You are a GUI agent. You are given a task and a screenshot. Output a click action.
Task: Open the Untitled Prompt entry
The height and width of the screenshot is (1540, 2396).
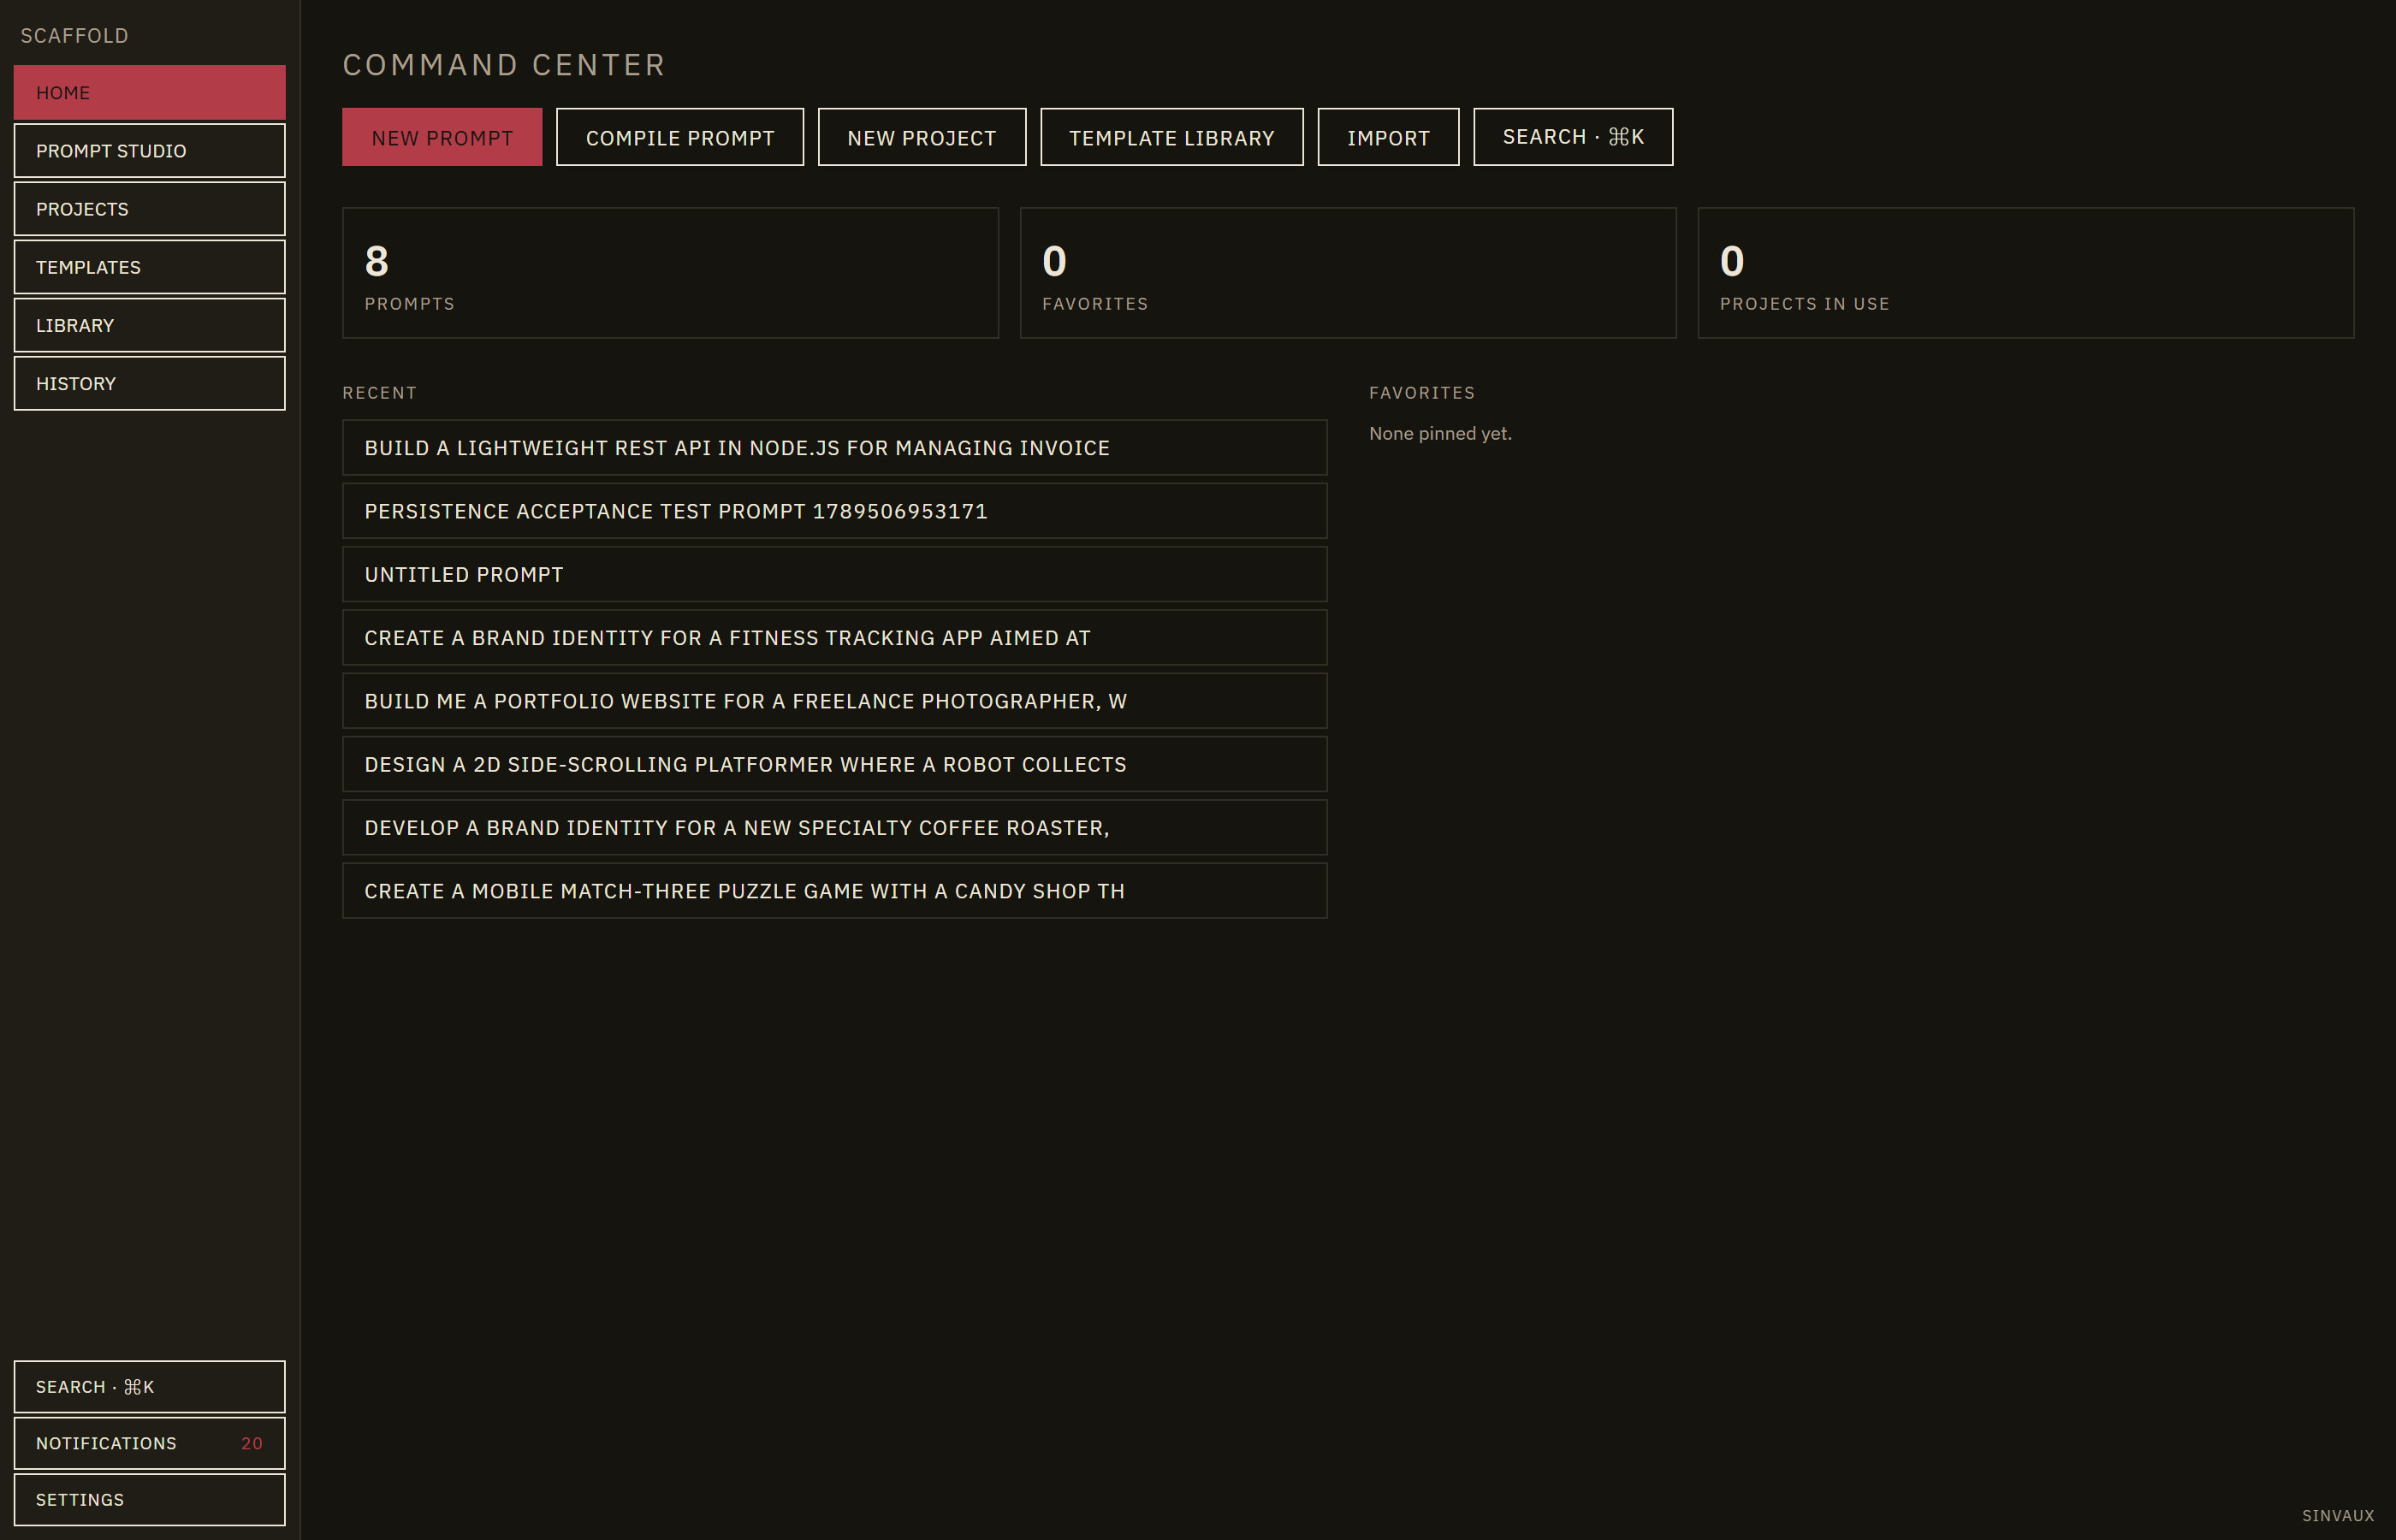pyautogui.click(x=835, y=575)
